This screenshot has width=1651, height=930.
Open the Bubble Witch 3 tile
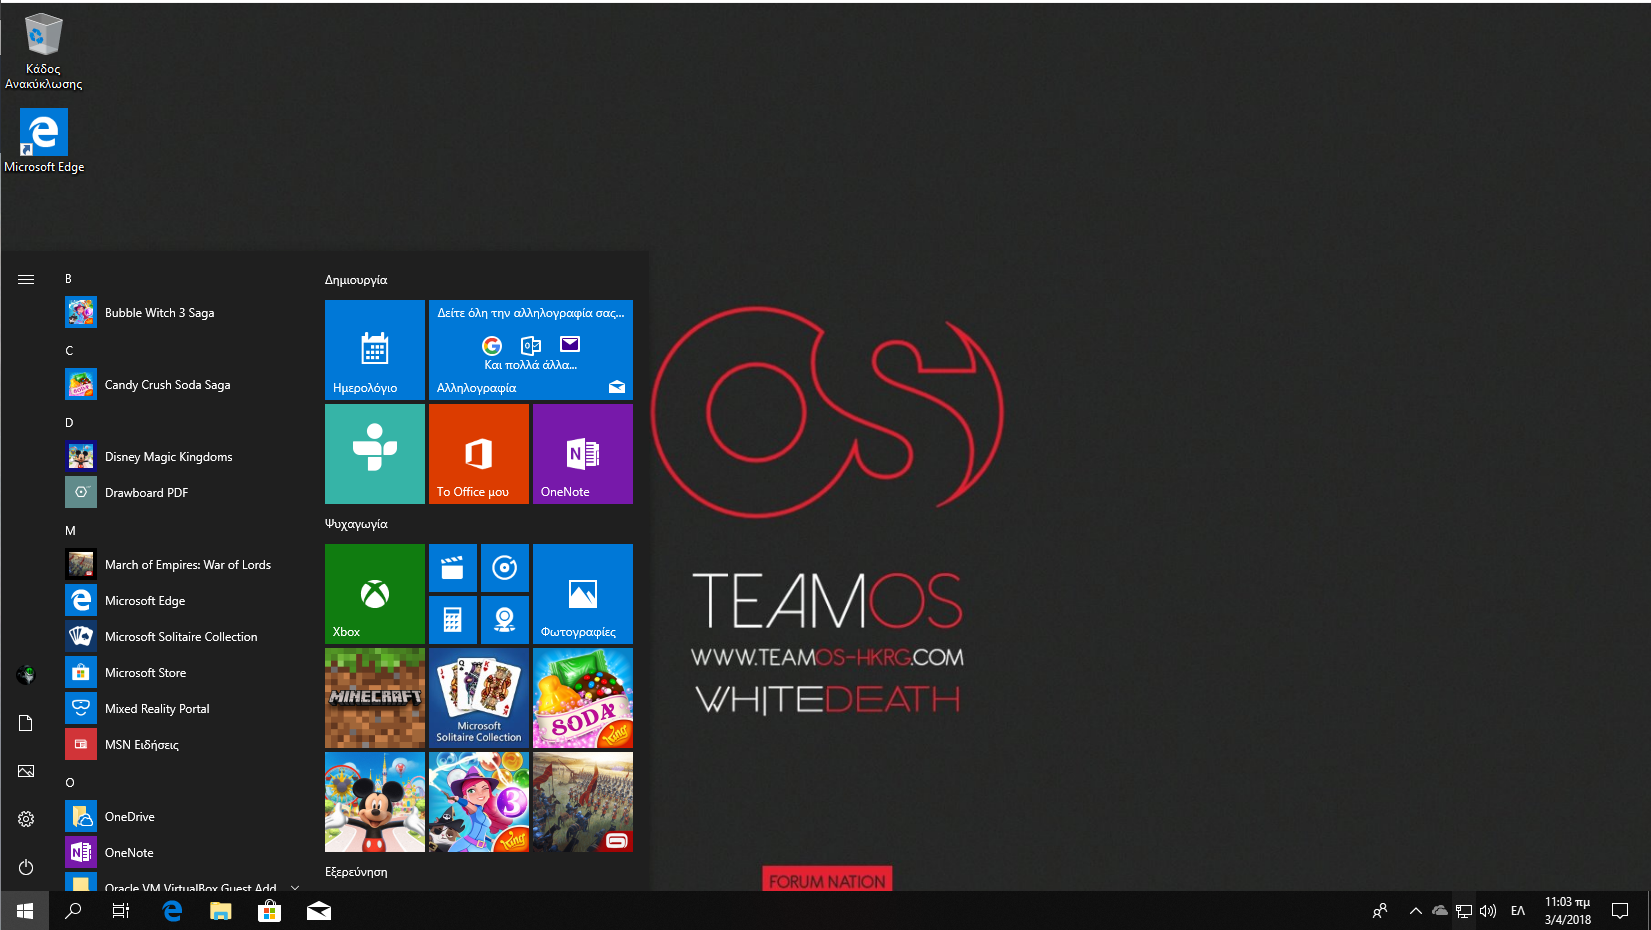coord(479,802)
